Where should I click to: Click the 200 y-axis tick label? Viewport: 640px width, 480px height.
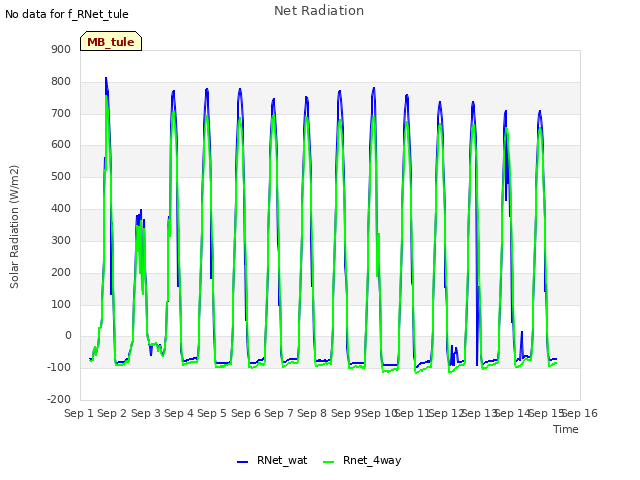point(61,272)
